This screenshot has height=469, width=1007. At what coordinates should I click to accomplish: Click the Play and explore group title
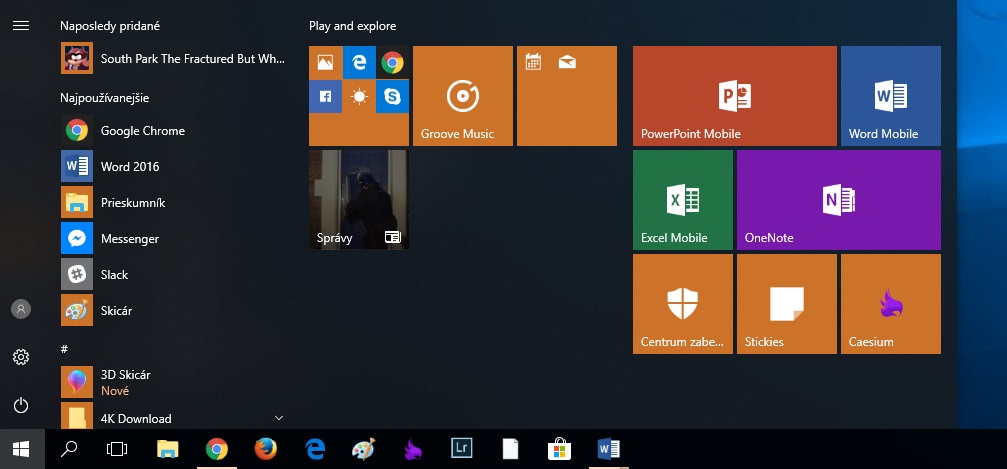click(x=353, y=26)
